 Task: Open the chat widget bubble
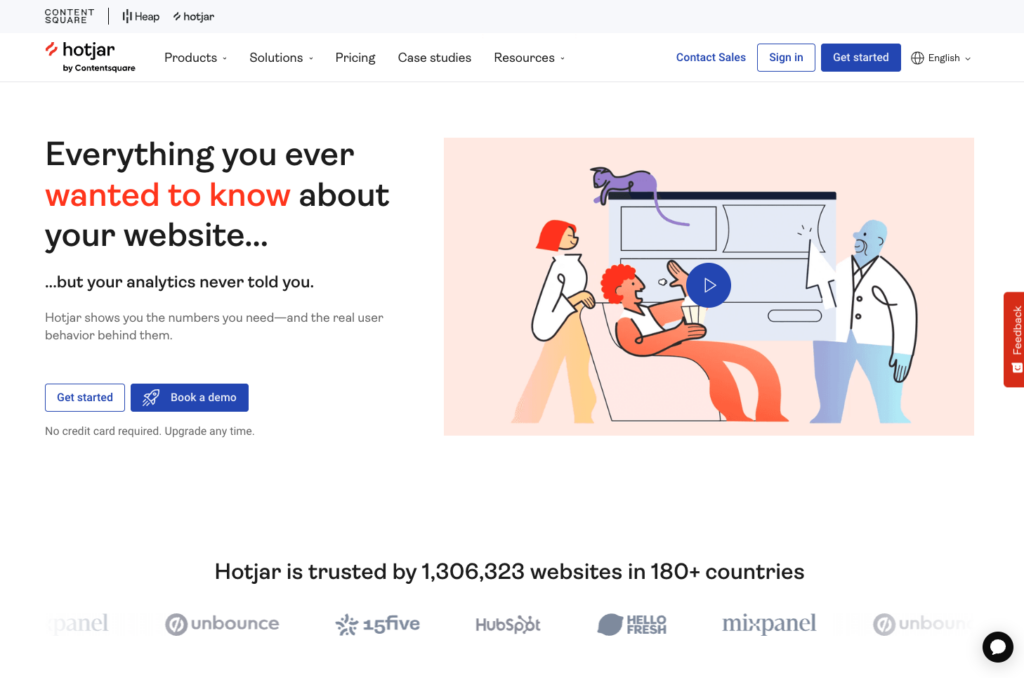tap(997, 647)
